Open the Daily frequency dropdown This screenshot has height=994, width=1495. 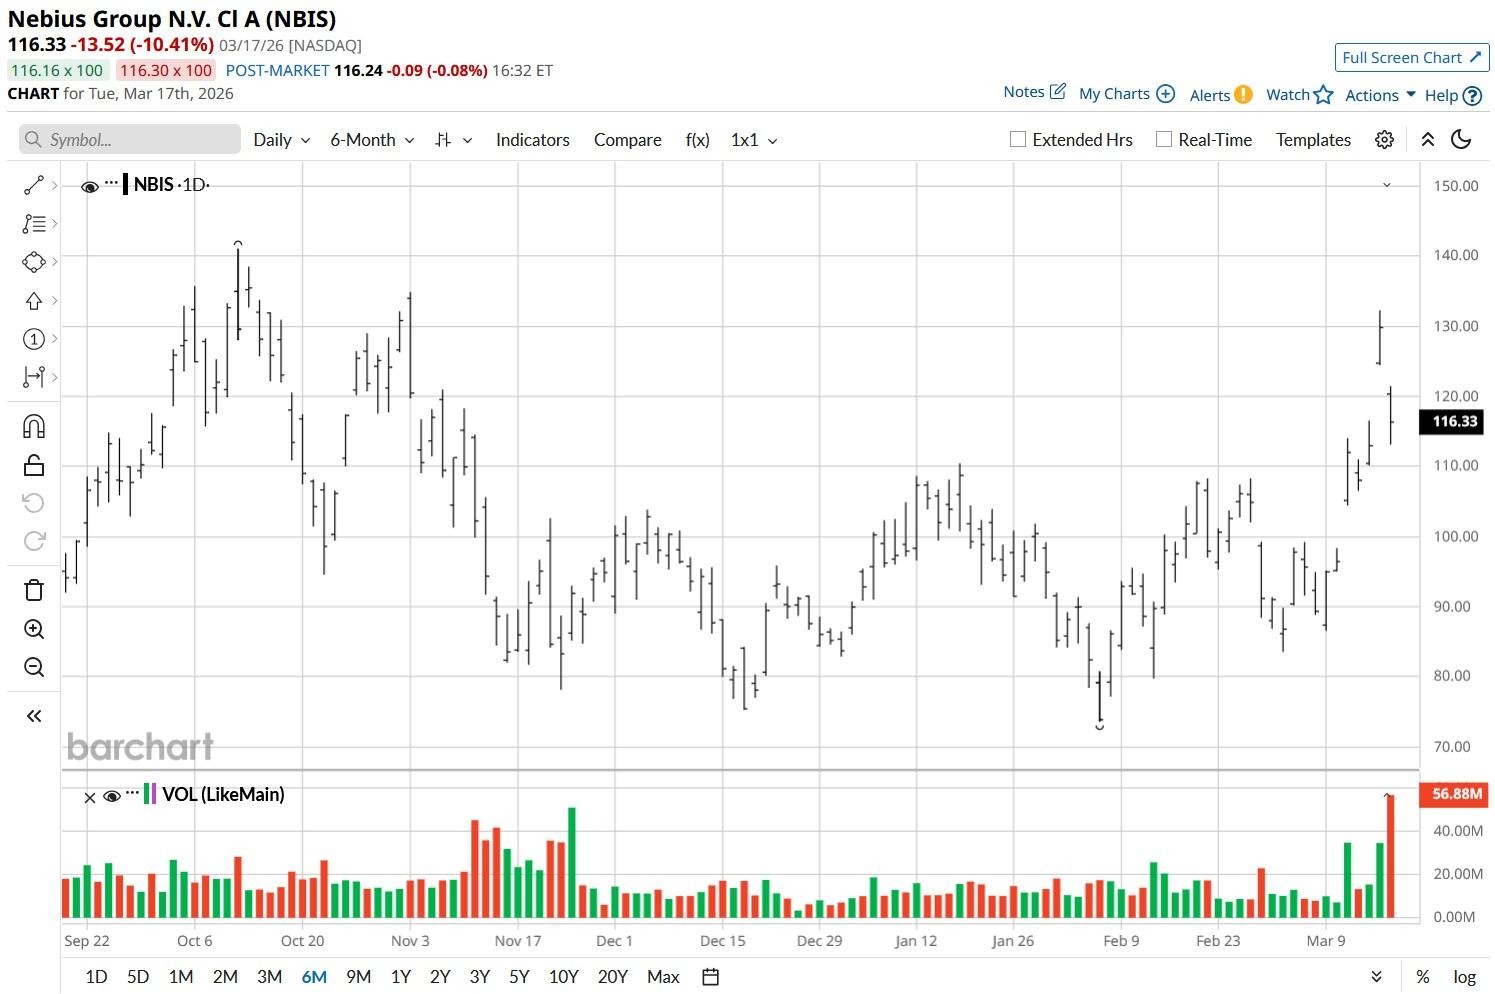281,140
